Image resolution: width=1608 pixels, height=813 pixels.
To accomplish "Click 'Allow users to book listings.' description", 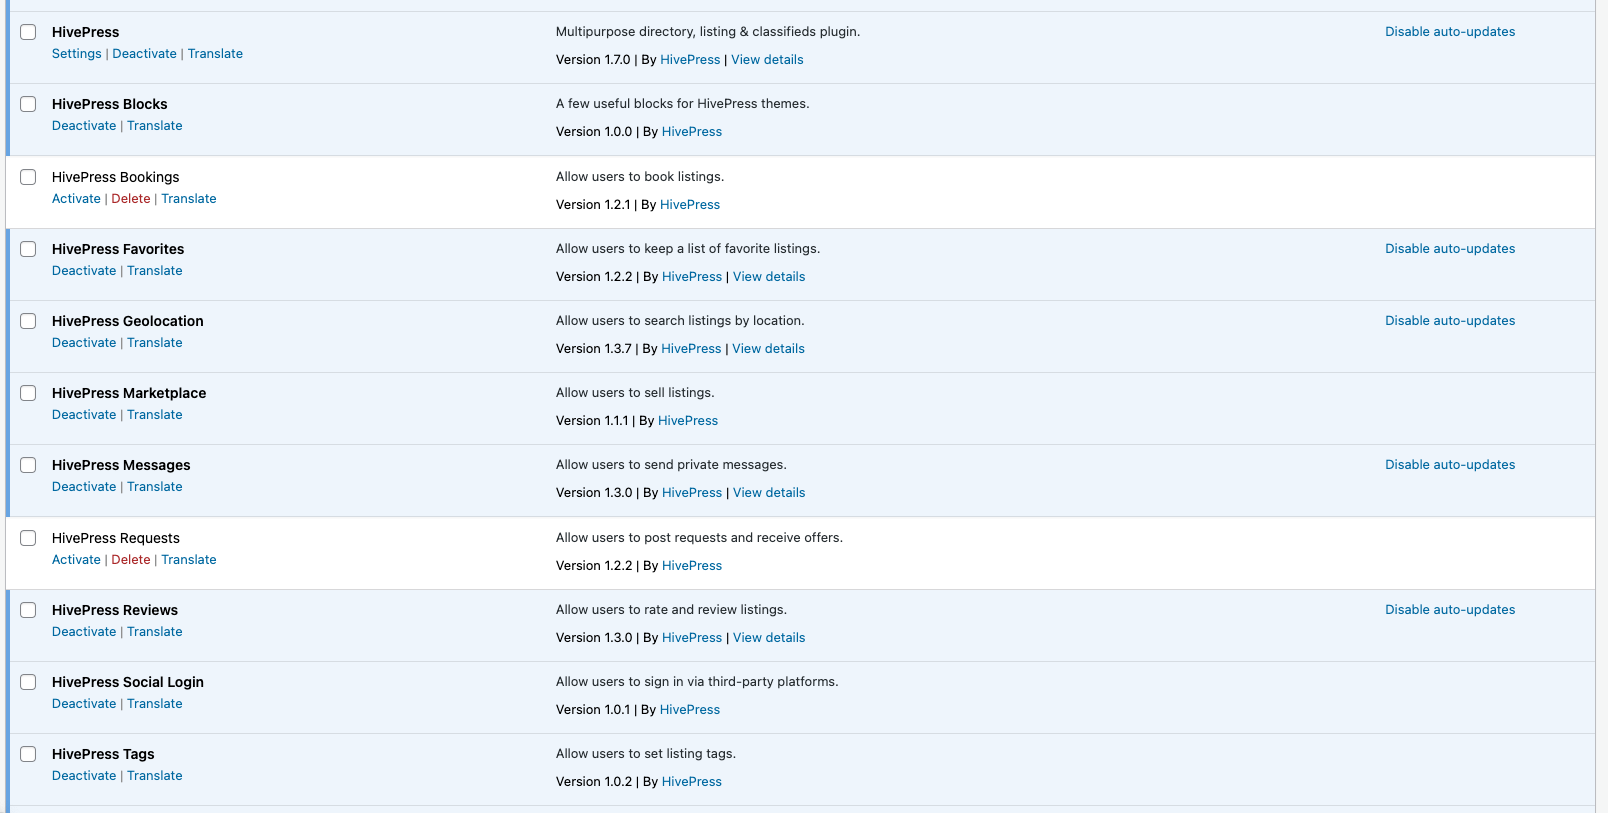I will [640, 177].
